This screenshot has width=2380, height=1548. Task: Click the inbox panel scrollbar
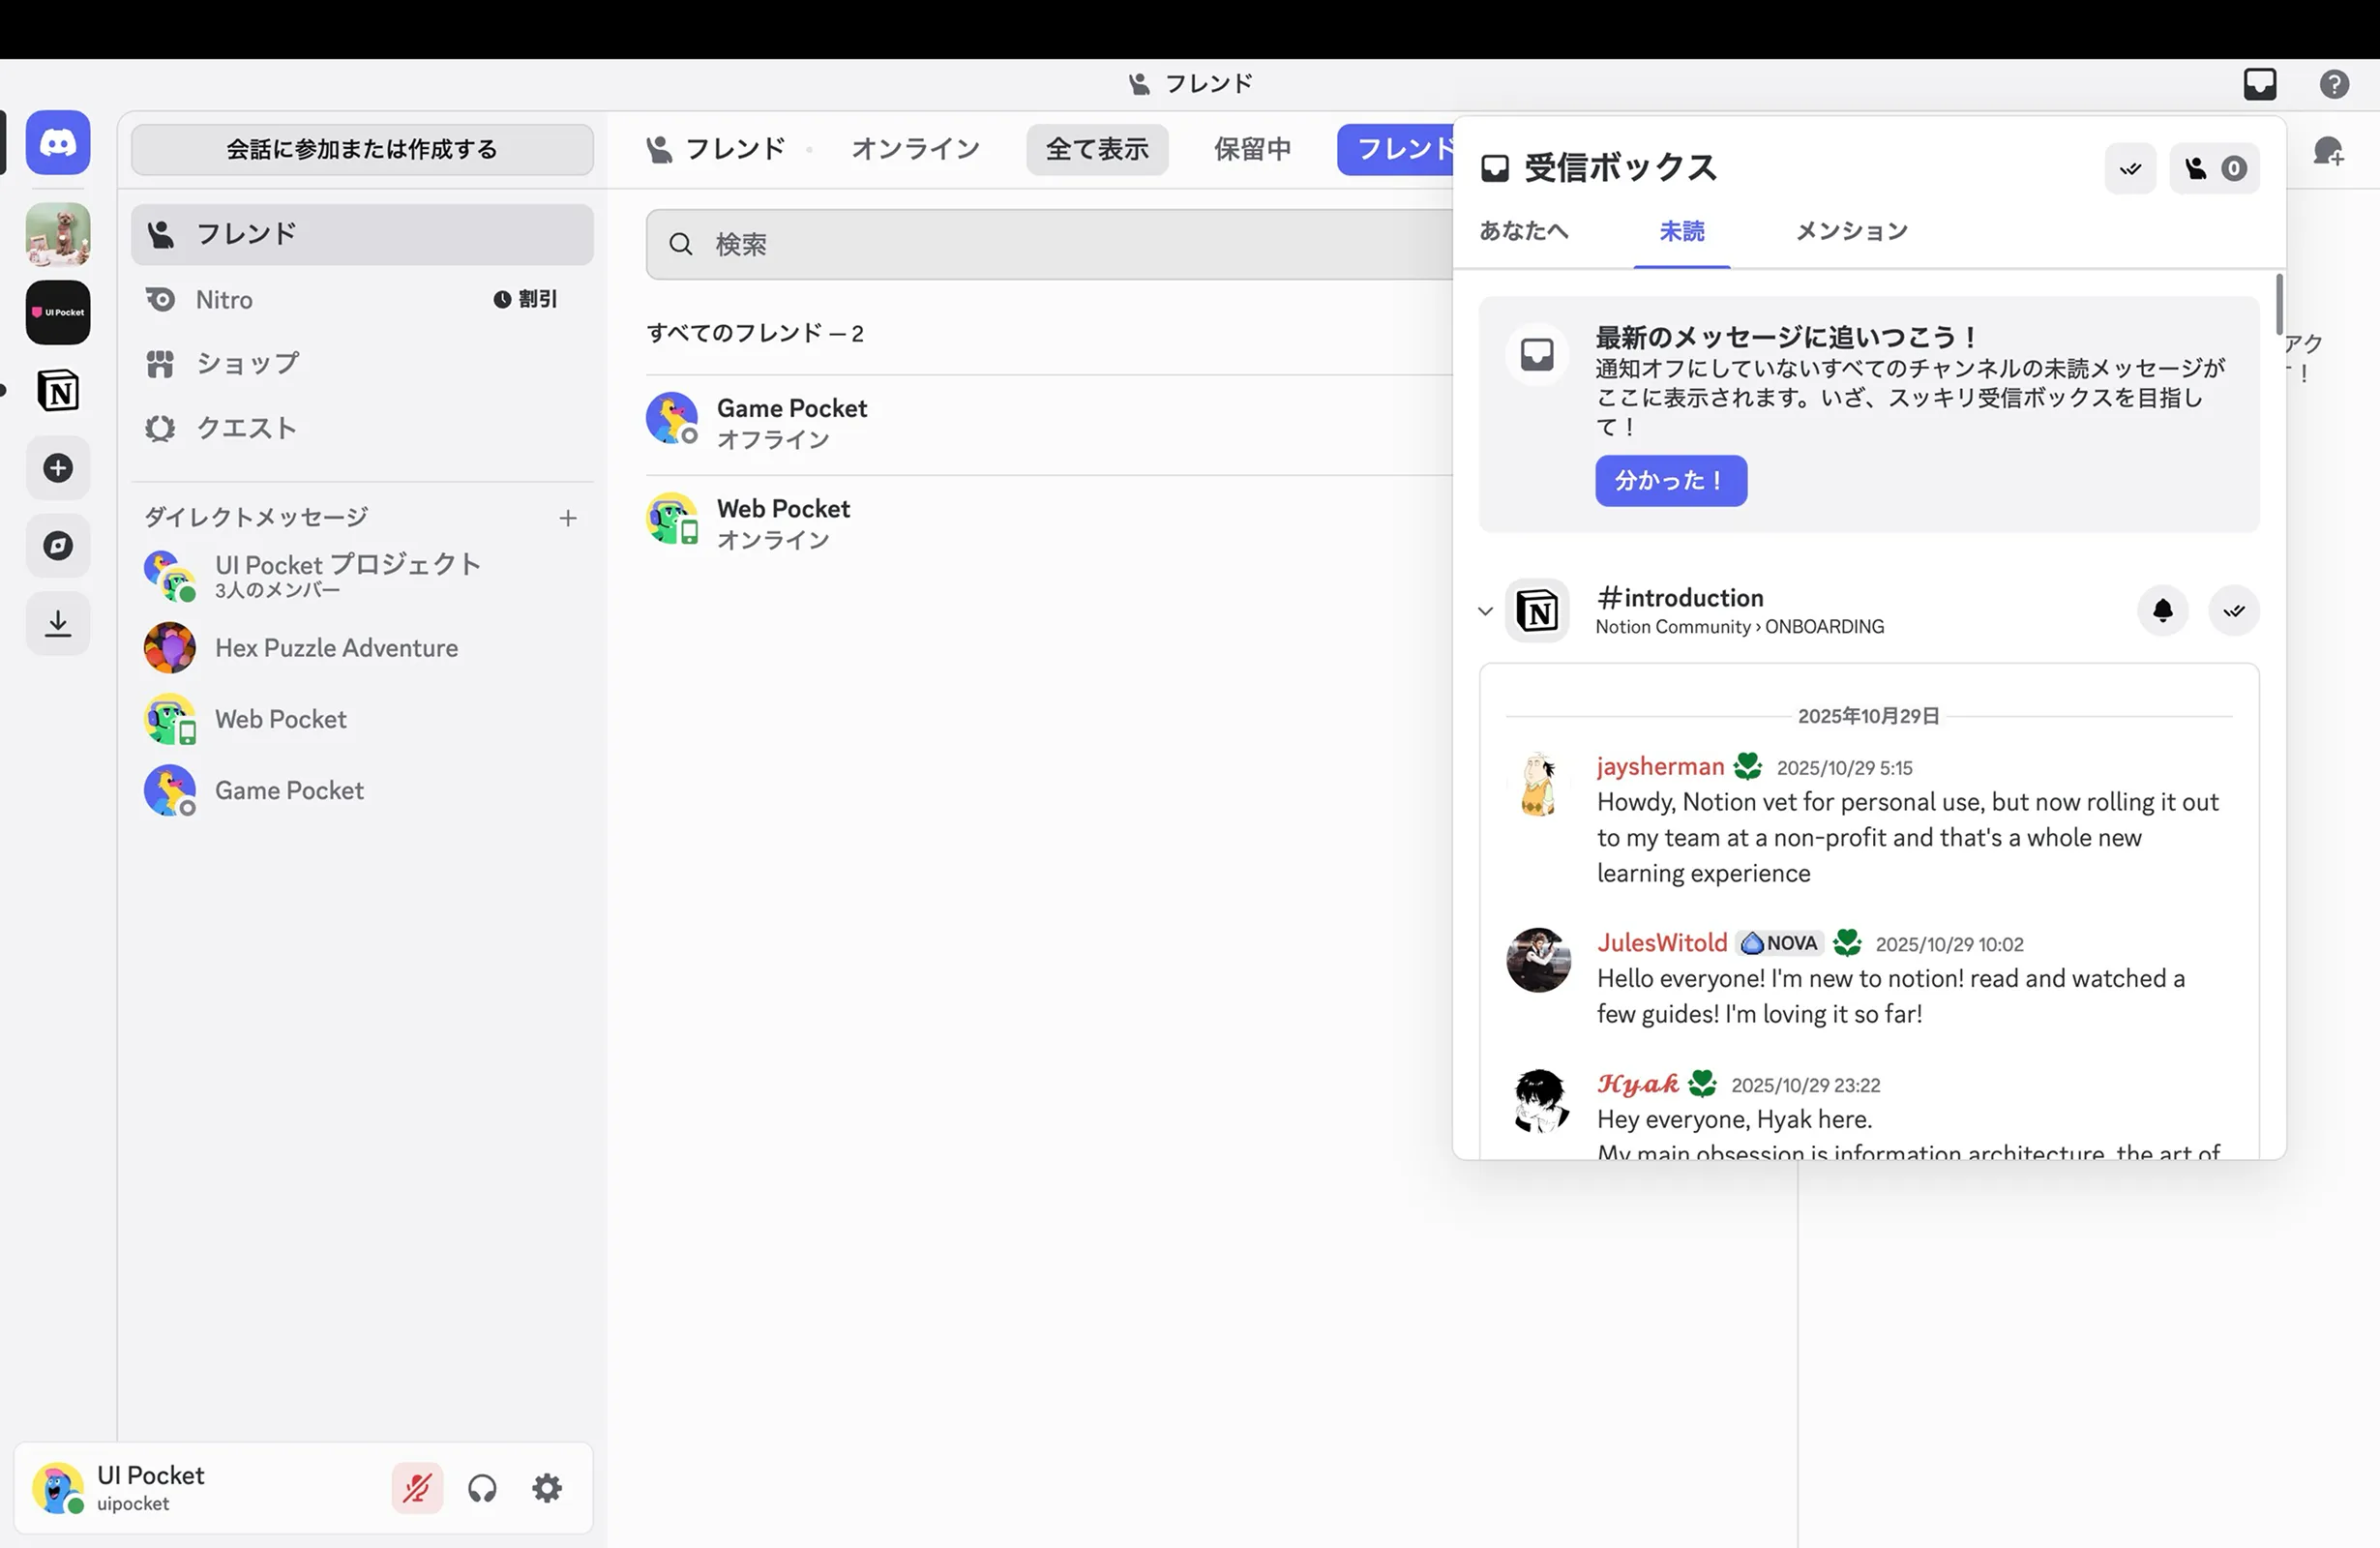2279,305
